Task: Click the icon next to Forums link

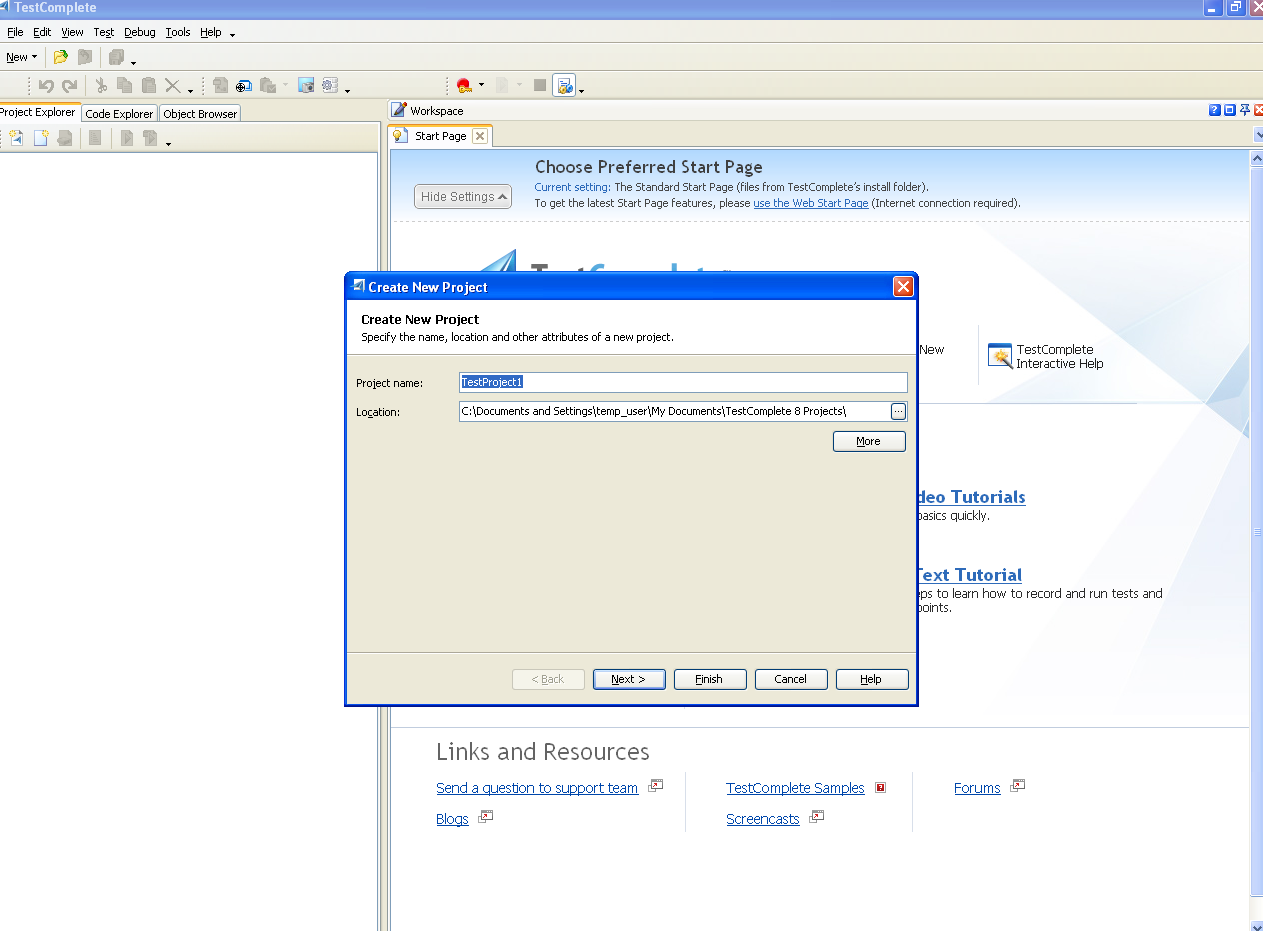Action: [1017, 786]
